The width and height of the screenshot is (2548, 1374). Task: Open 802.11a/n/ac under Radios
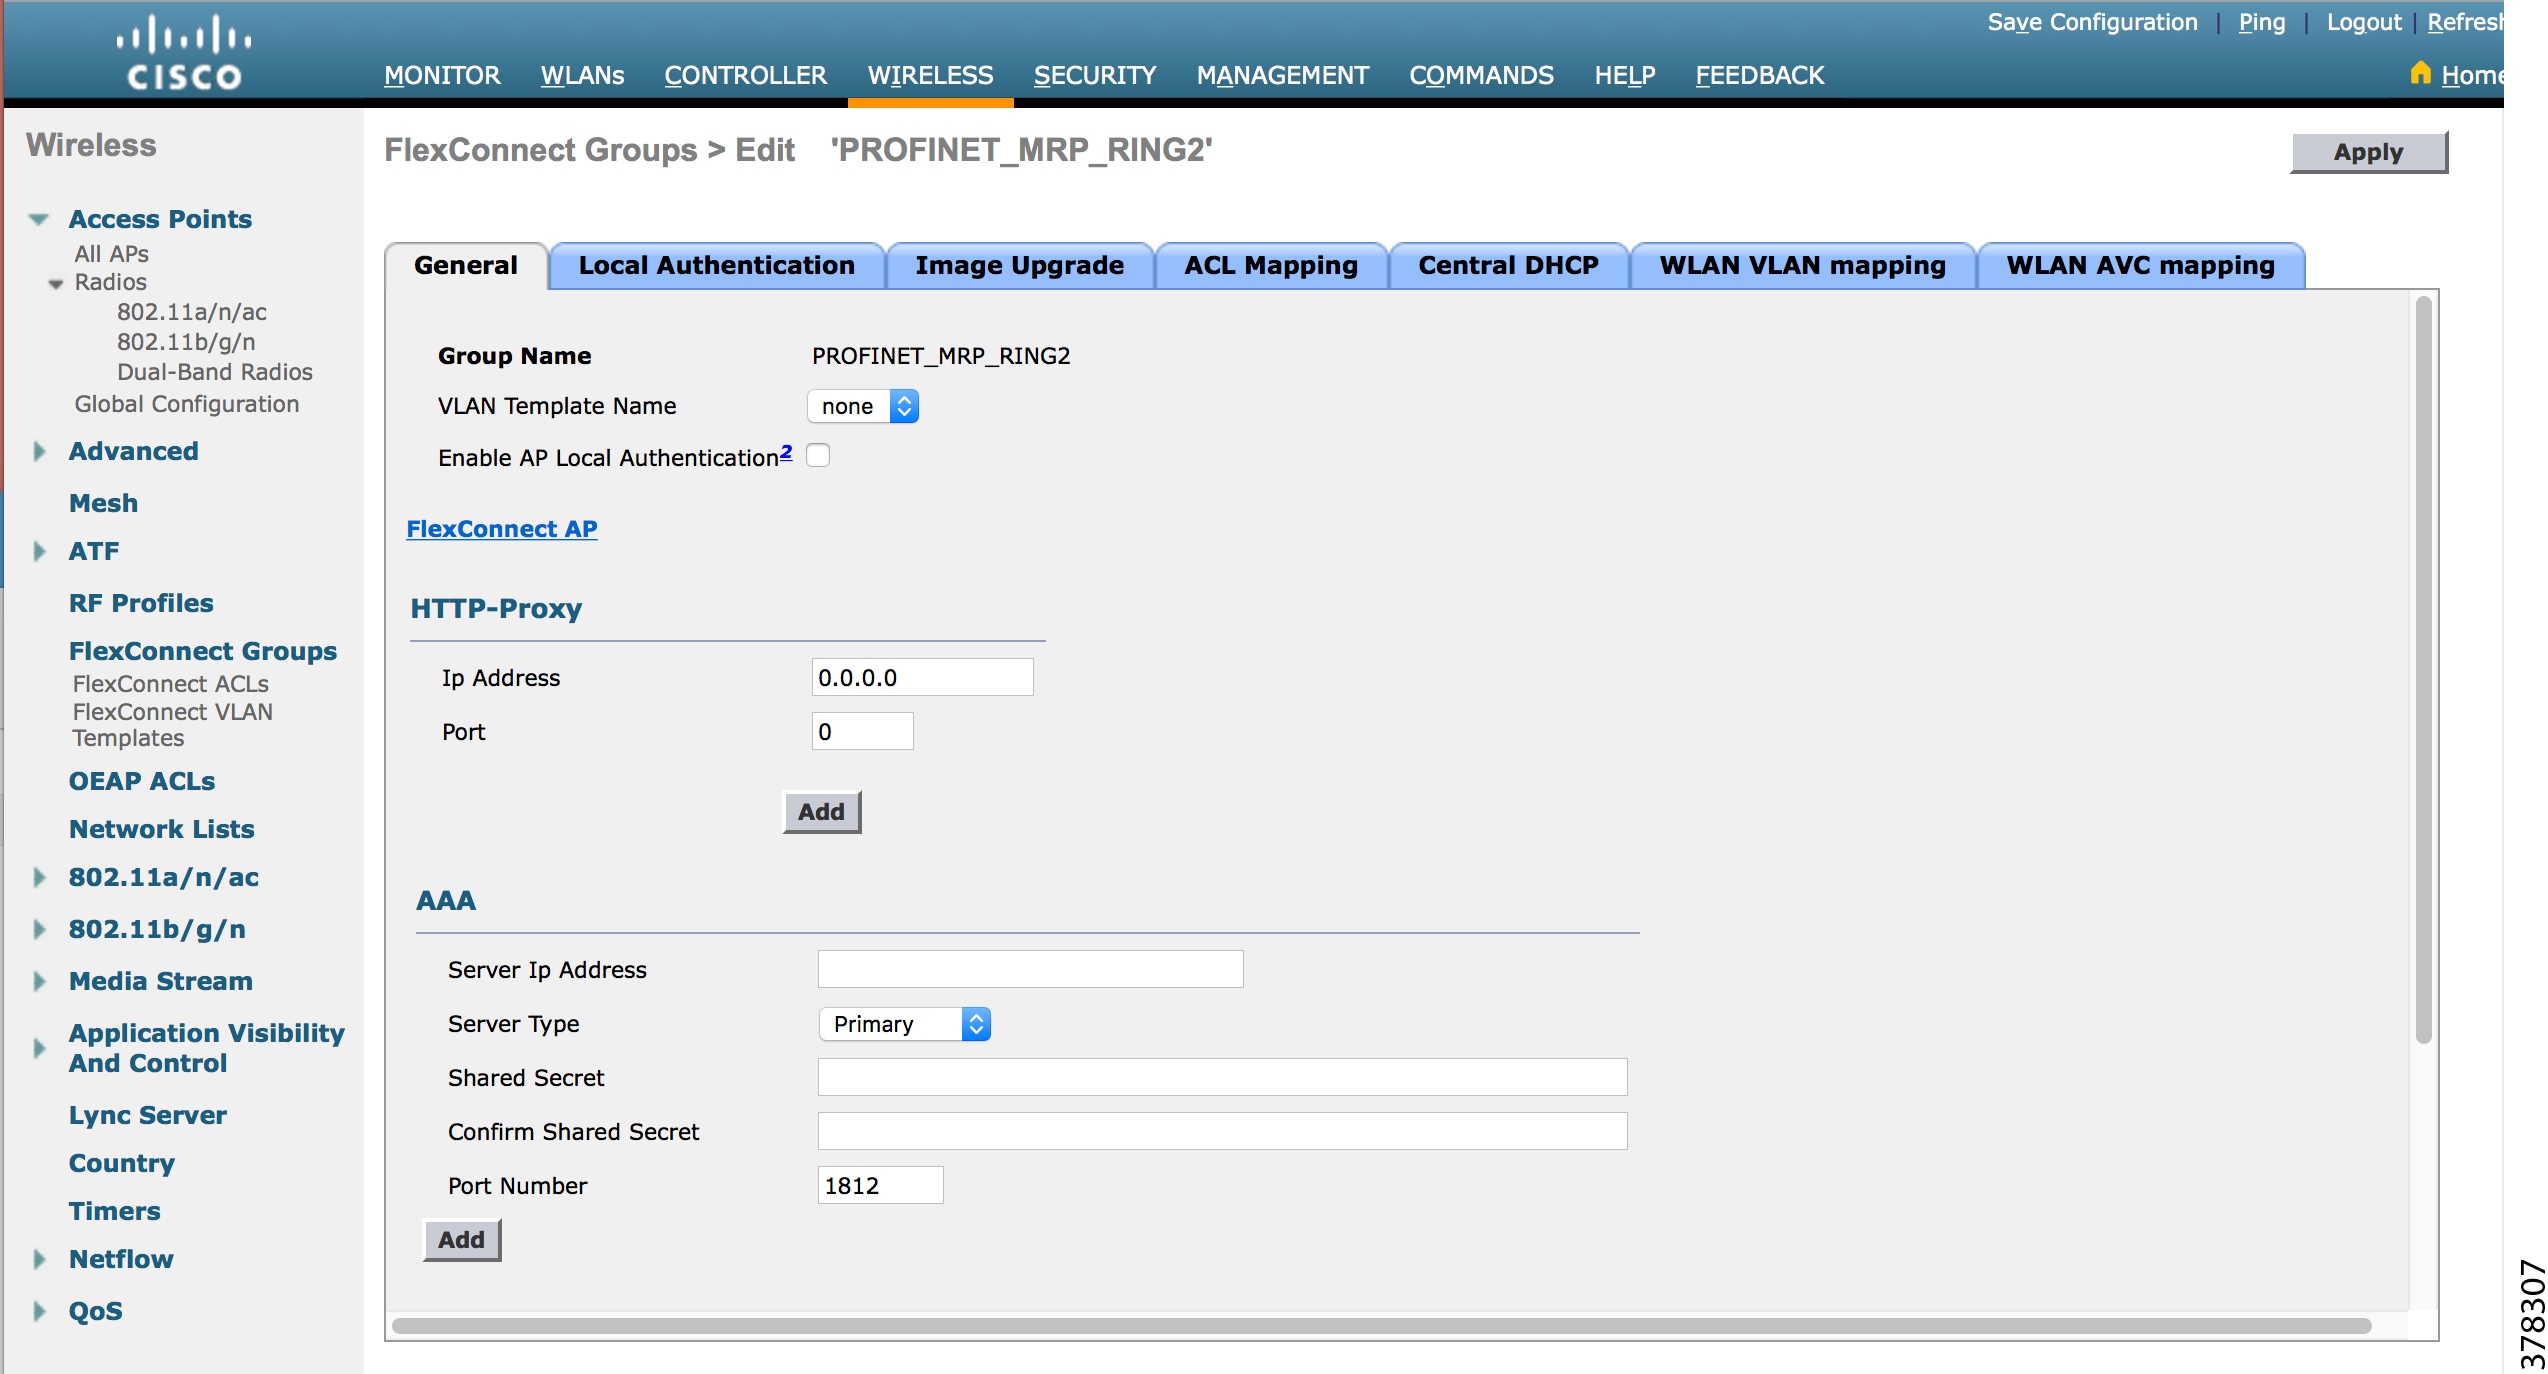pos(192,312)
